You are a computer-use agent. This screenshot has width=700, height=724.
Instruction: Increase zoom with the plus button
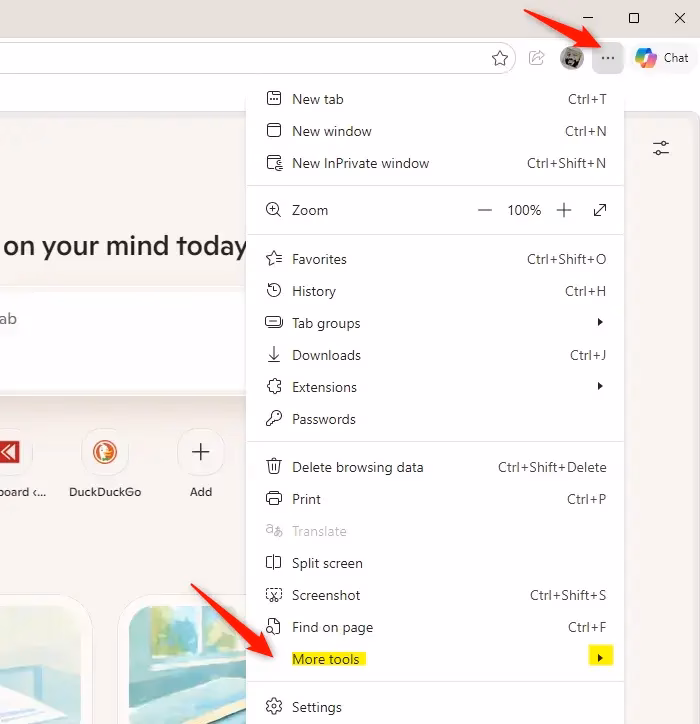[564, 211]
